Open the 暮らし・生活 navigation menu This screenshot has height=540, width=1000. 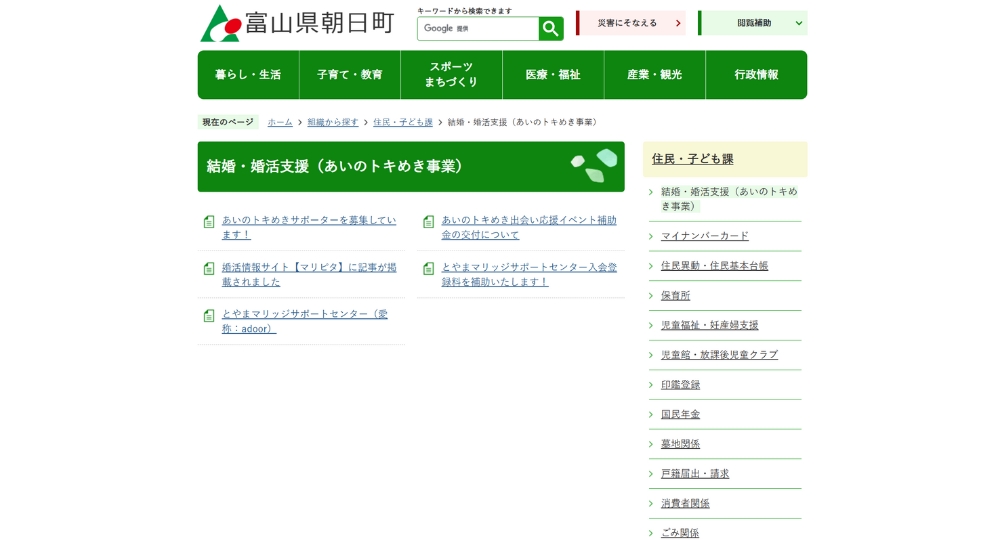click(x=248, y=75)
